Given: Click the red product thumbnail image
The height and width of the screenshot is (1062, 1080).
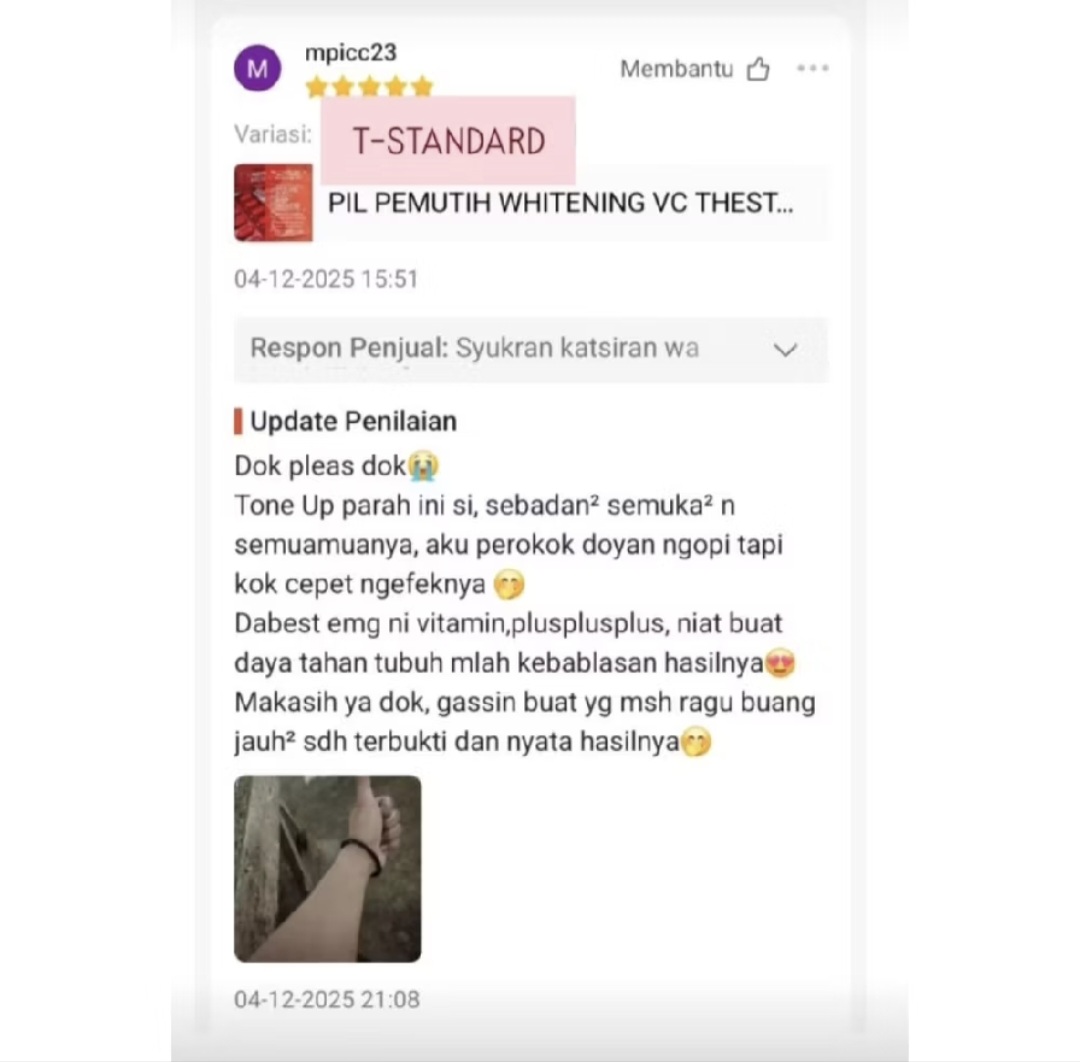Looking at the screenshot, I should pyautogui.click(x=273, y=202).
